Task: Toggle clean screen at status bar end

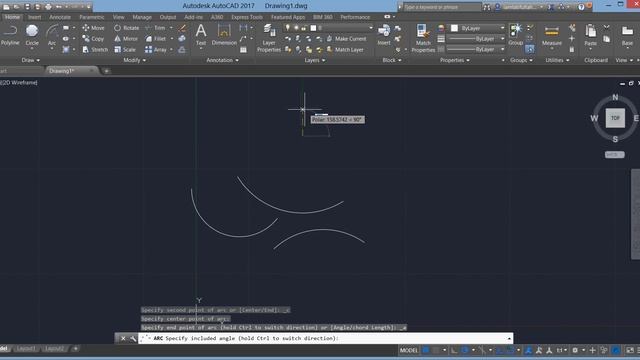Action: tap(630, 350)
